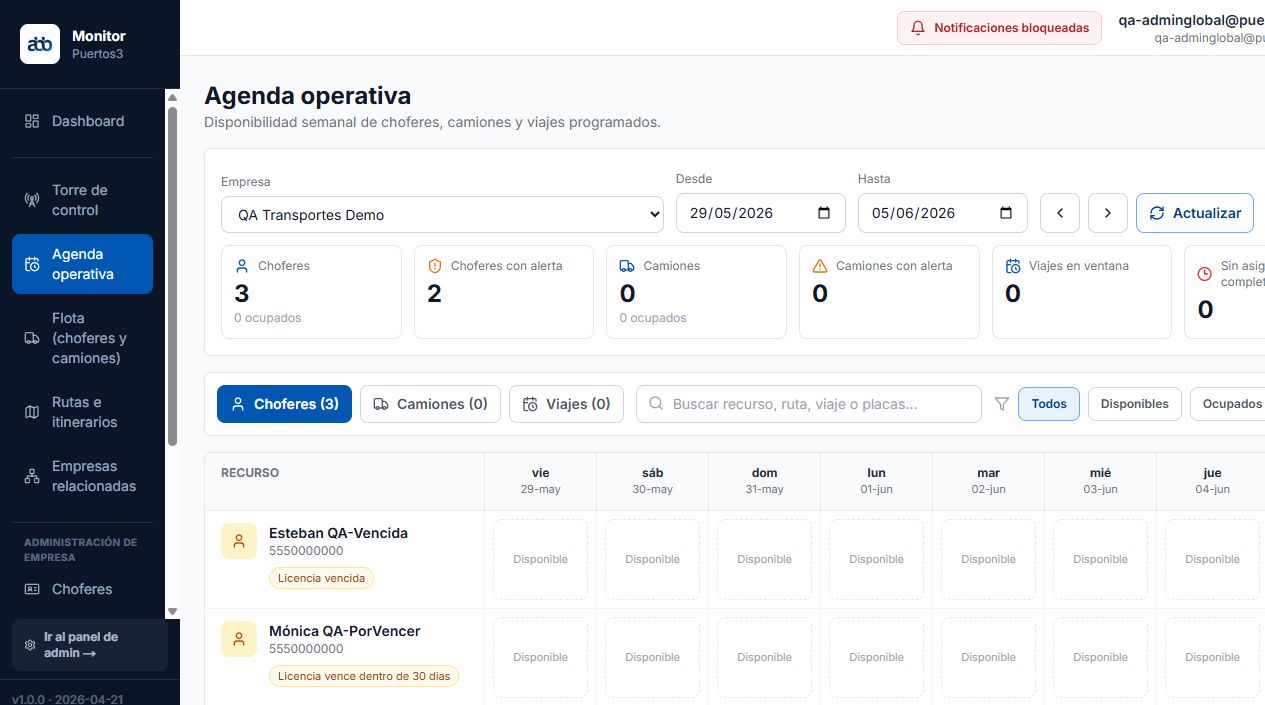Switch to the Camiones (0) tab
The height and width of the screenshot is (705, 1265).
[x=430, y=404]
